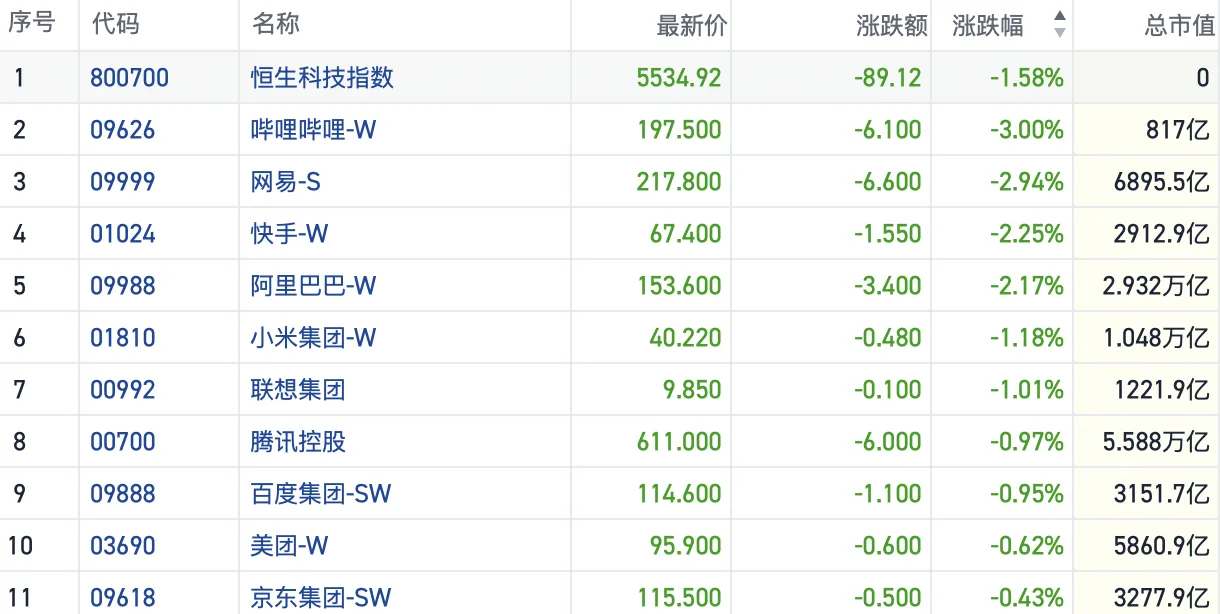
Task: Sort the table by 最新价 column header
Action: point(691,25)
